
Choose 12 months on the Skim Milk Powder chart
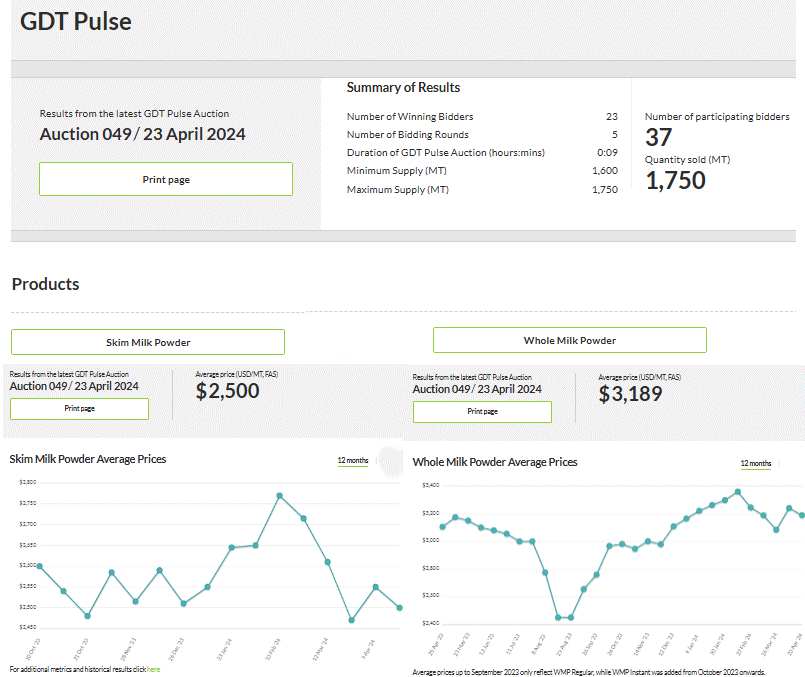click(x=353, y=460)
